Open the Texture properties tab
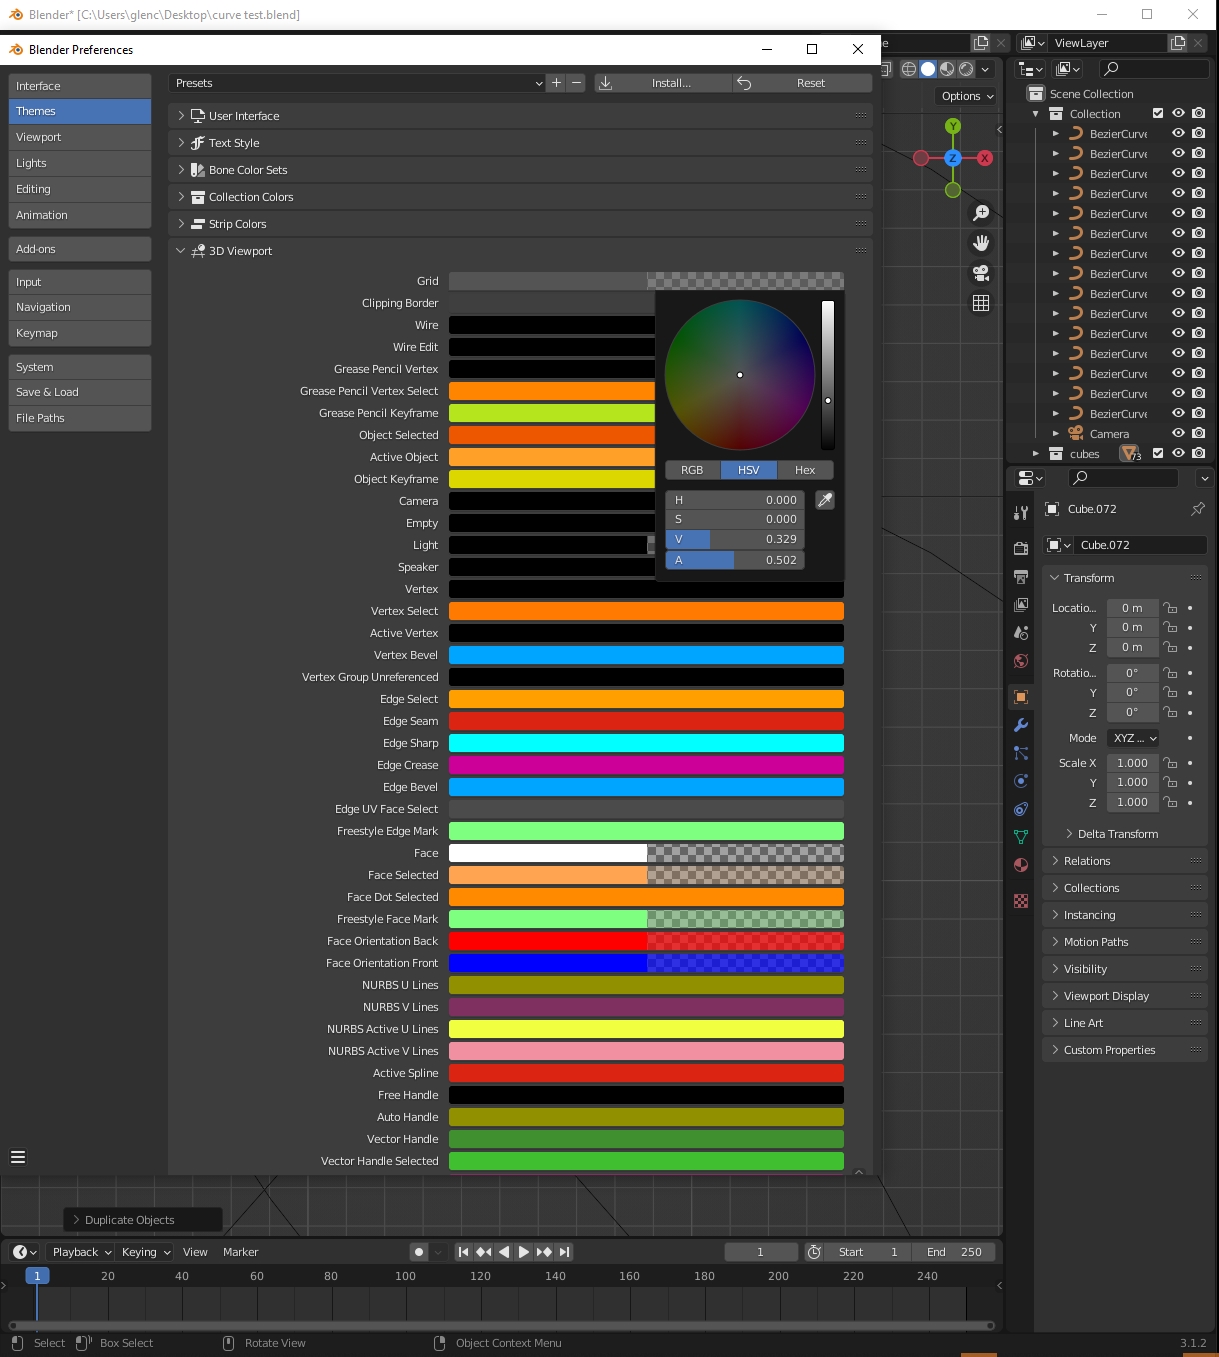Viewport: 1219px width, 1357px height. pyautogui.click(x=1021, y=901)
